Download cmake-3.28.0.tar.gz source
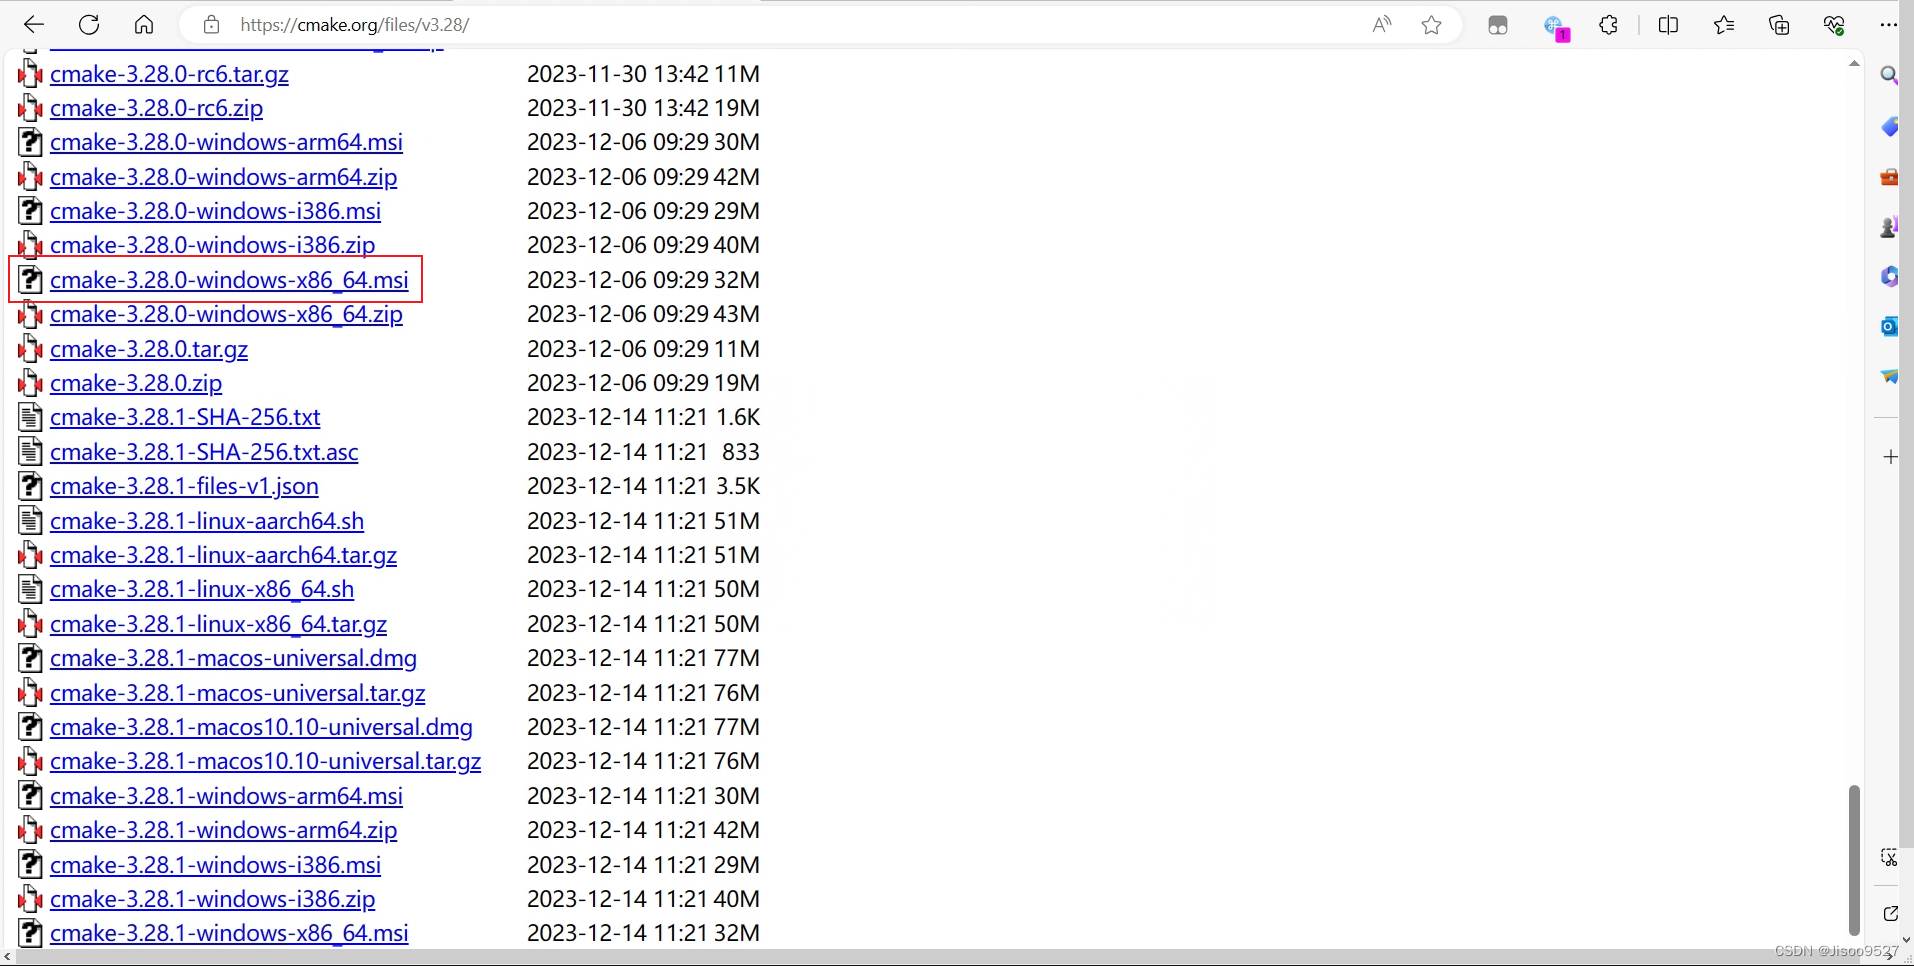Image resolution: width=1914 pixels, height=966 pixels. (x=149, y=349)
